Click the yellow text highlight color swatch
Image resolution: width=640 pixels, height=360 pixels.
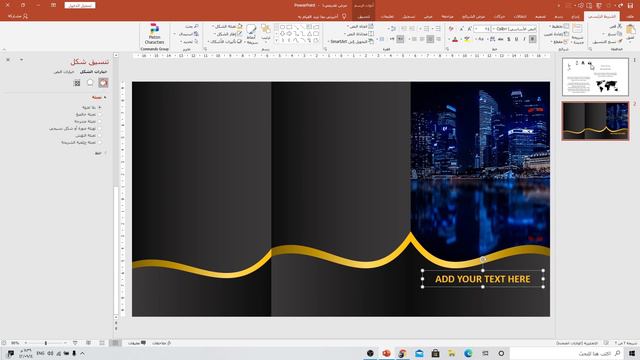tap(467, 39)
